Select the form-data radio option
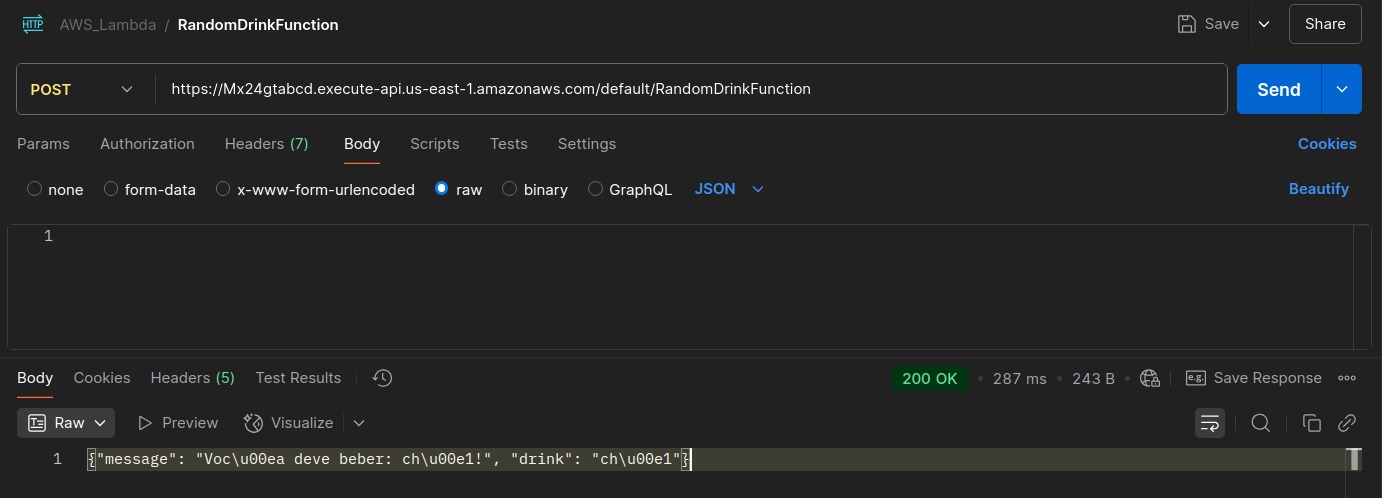Screen dimensions: 1382x498 coord(111,189)
